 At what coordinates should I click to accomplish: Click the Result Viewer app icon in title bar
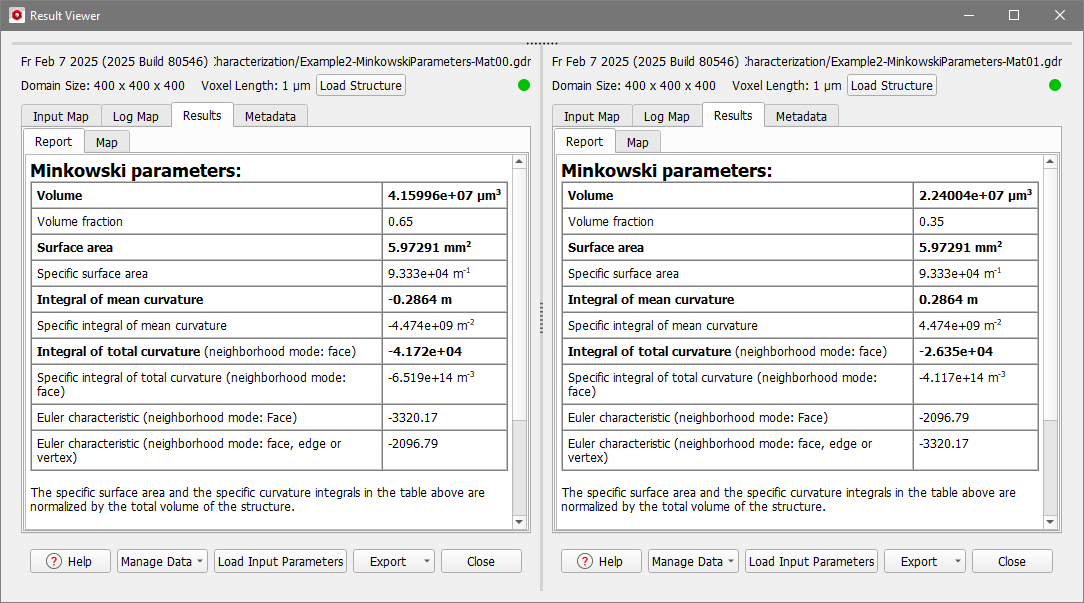pos(17,15)
